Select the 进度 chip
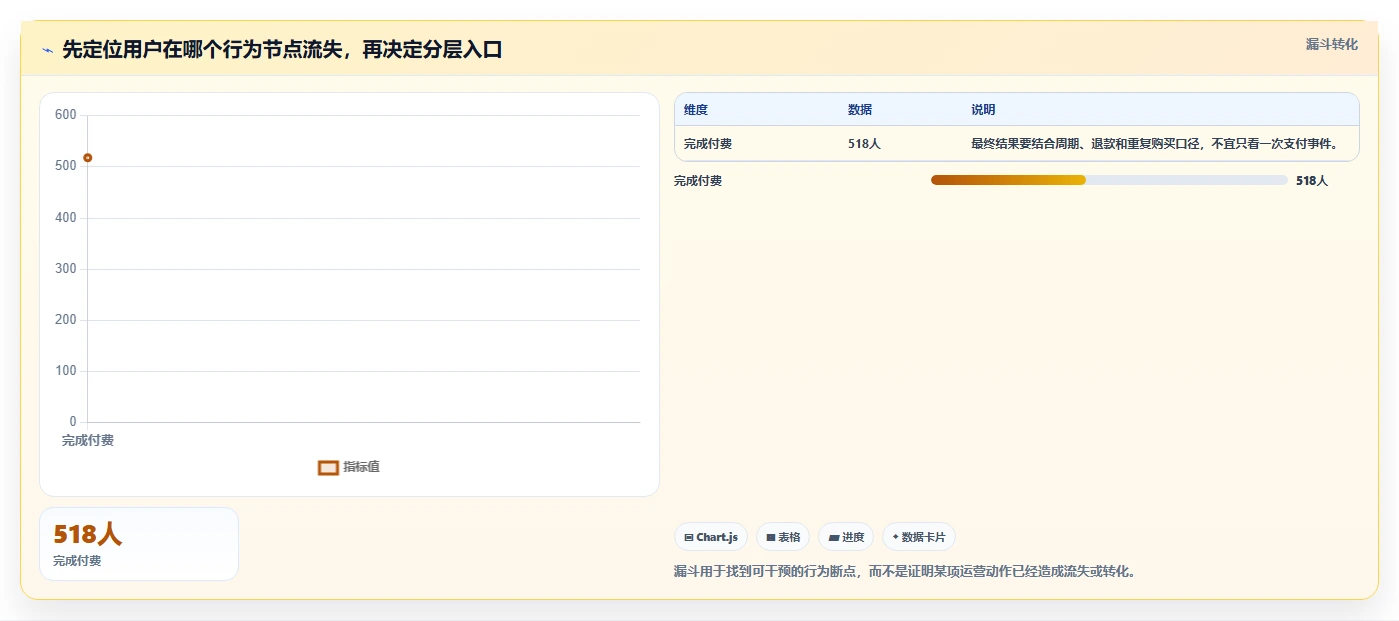1399x621 pixels. coord(846,537)
